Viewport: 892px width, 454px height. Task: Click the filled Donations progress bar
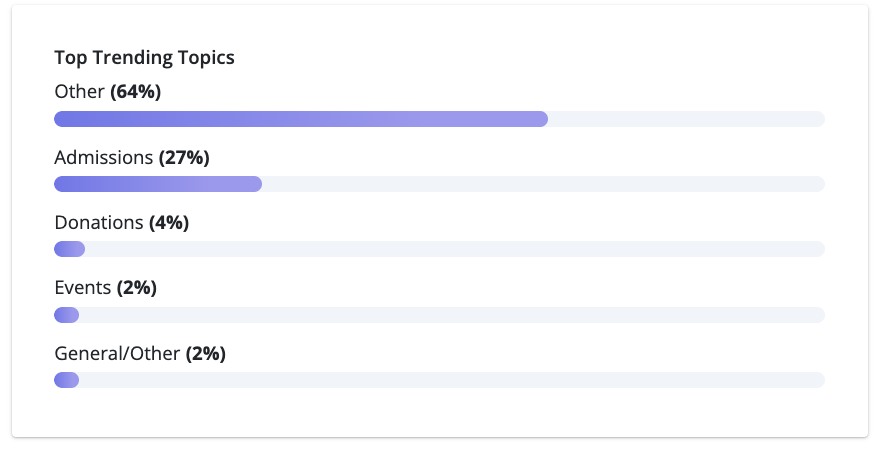tap(69, 249)
